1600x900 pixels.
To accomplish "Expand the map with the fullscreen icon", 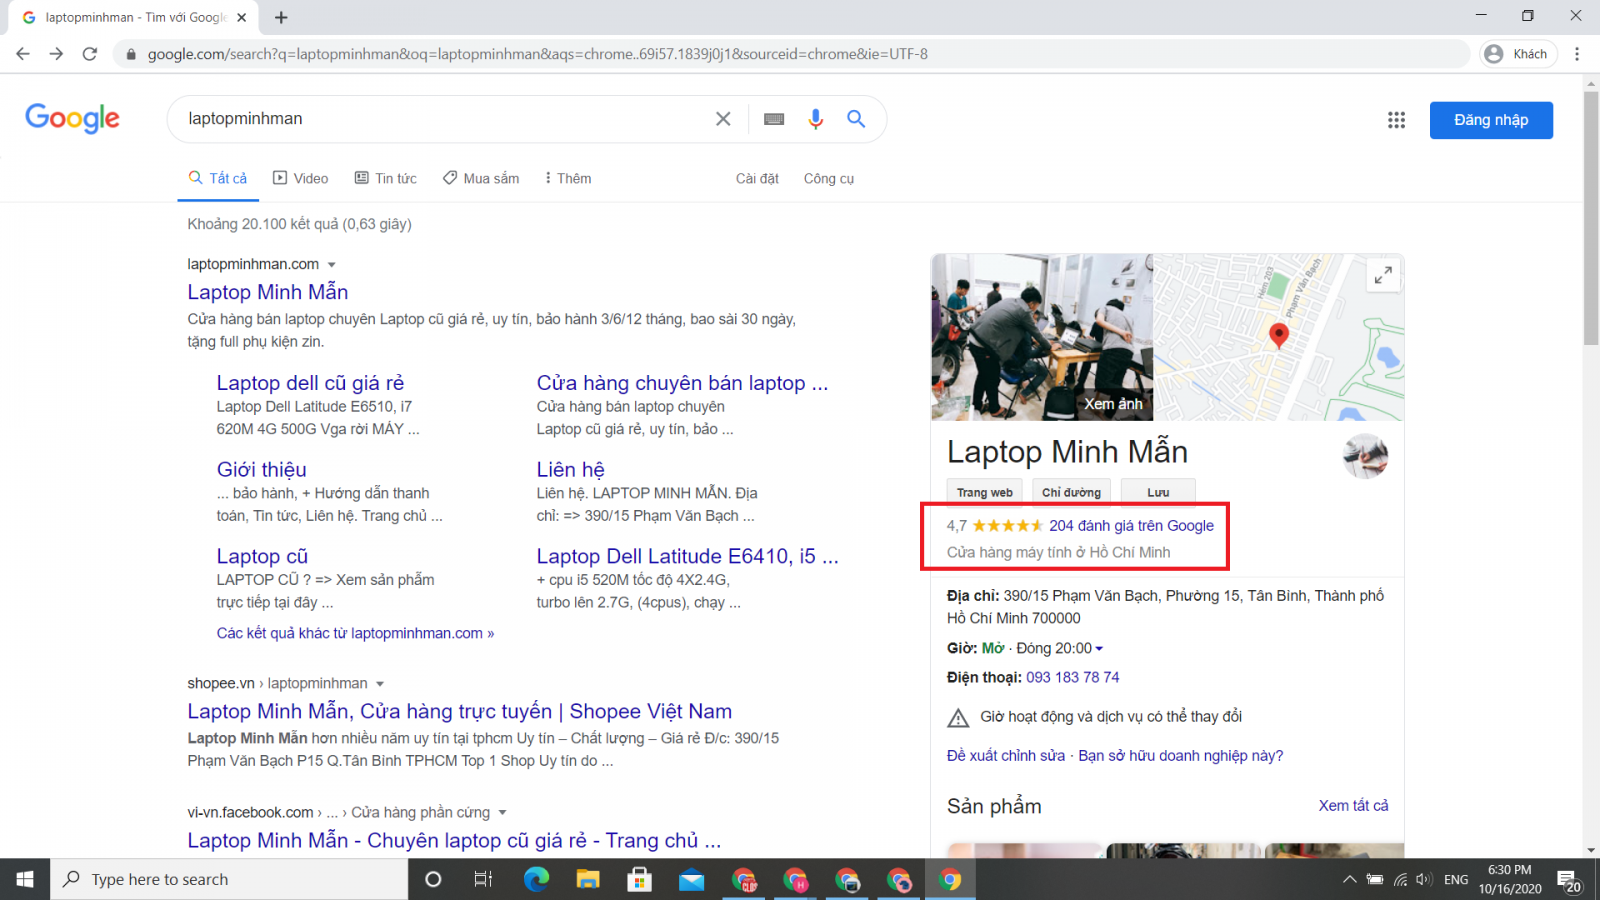I will point(1383,275).
